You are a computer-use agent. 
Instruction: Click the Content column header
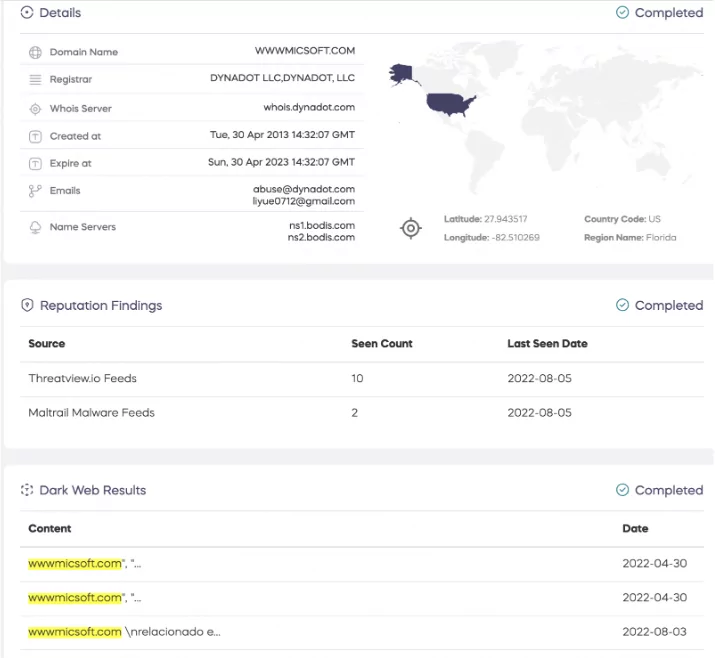50,528
